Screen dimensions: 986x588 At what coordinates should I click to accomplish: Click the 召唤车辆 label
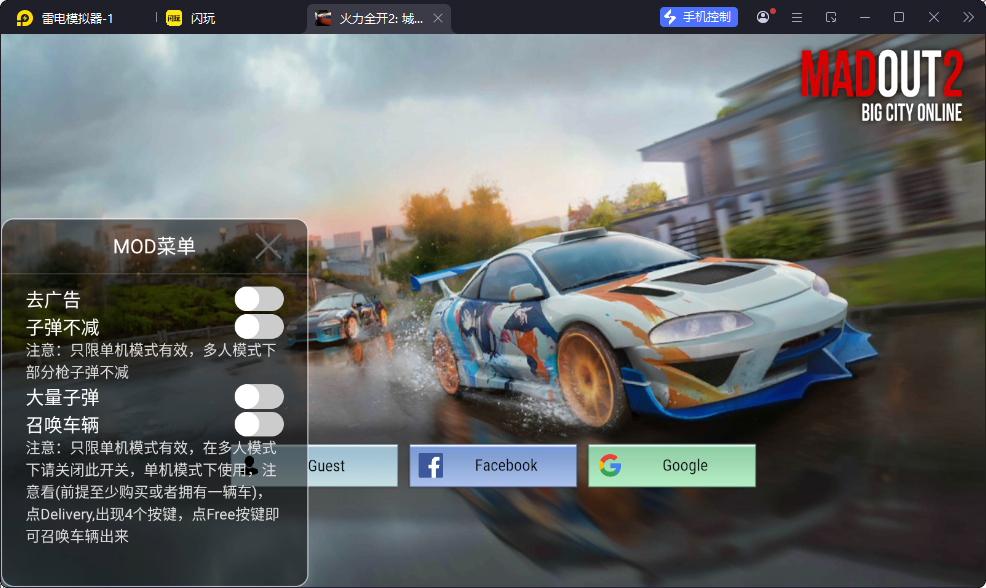coord(62,425)
